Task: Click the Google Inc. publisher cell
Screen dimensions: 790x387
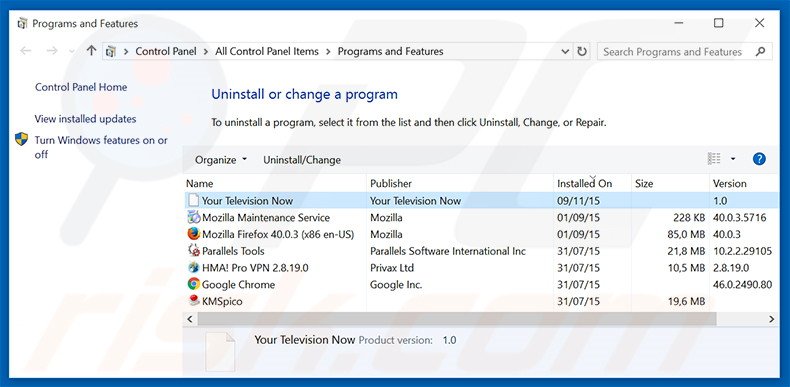Action: pos(396,284)
